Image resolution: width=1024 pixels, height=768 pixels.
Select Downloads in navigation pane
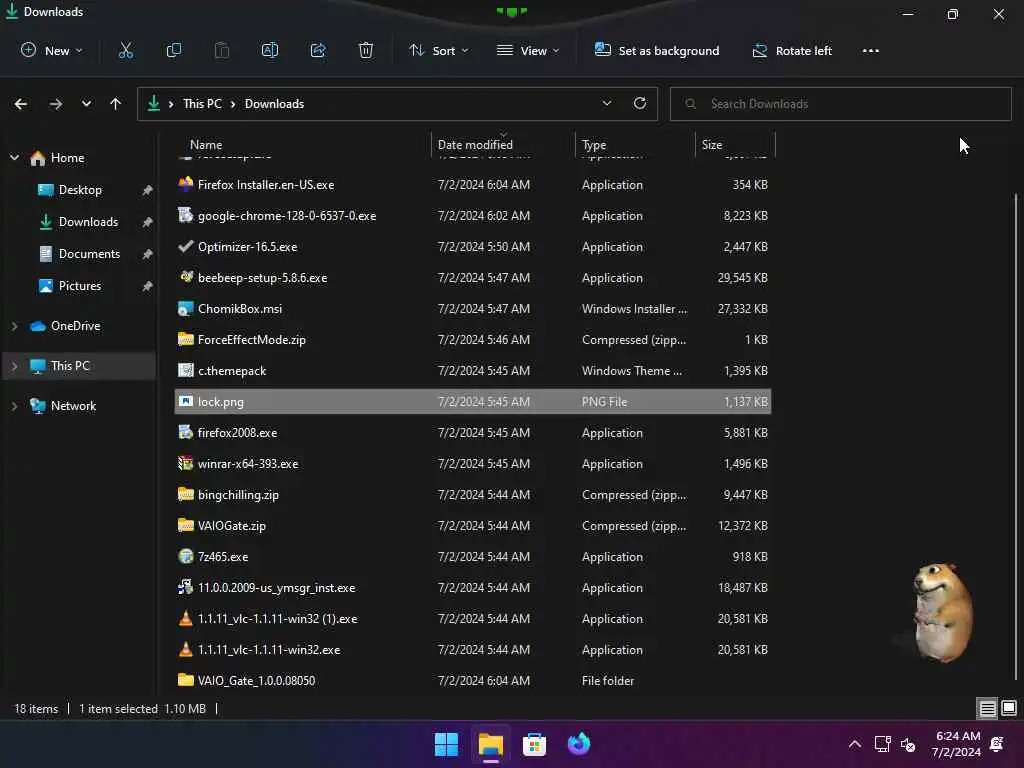(88, 222)
